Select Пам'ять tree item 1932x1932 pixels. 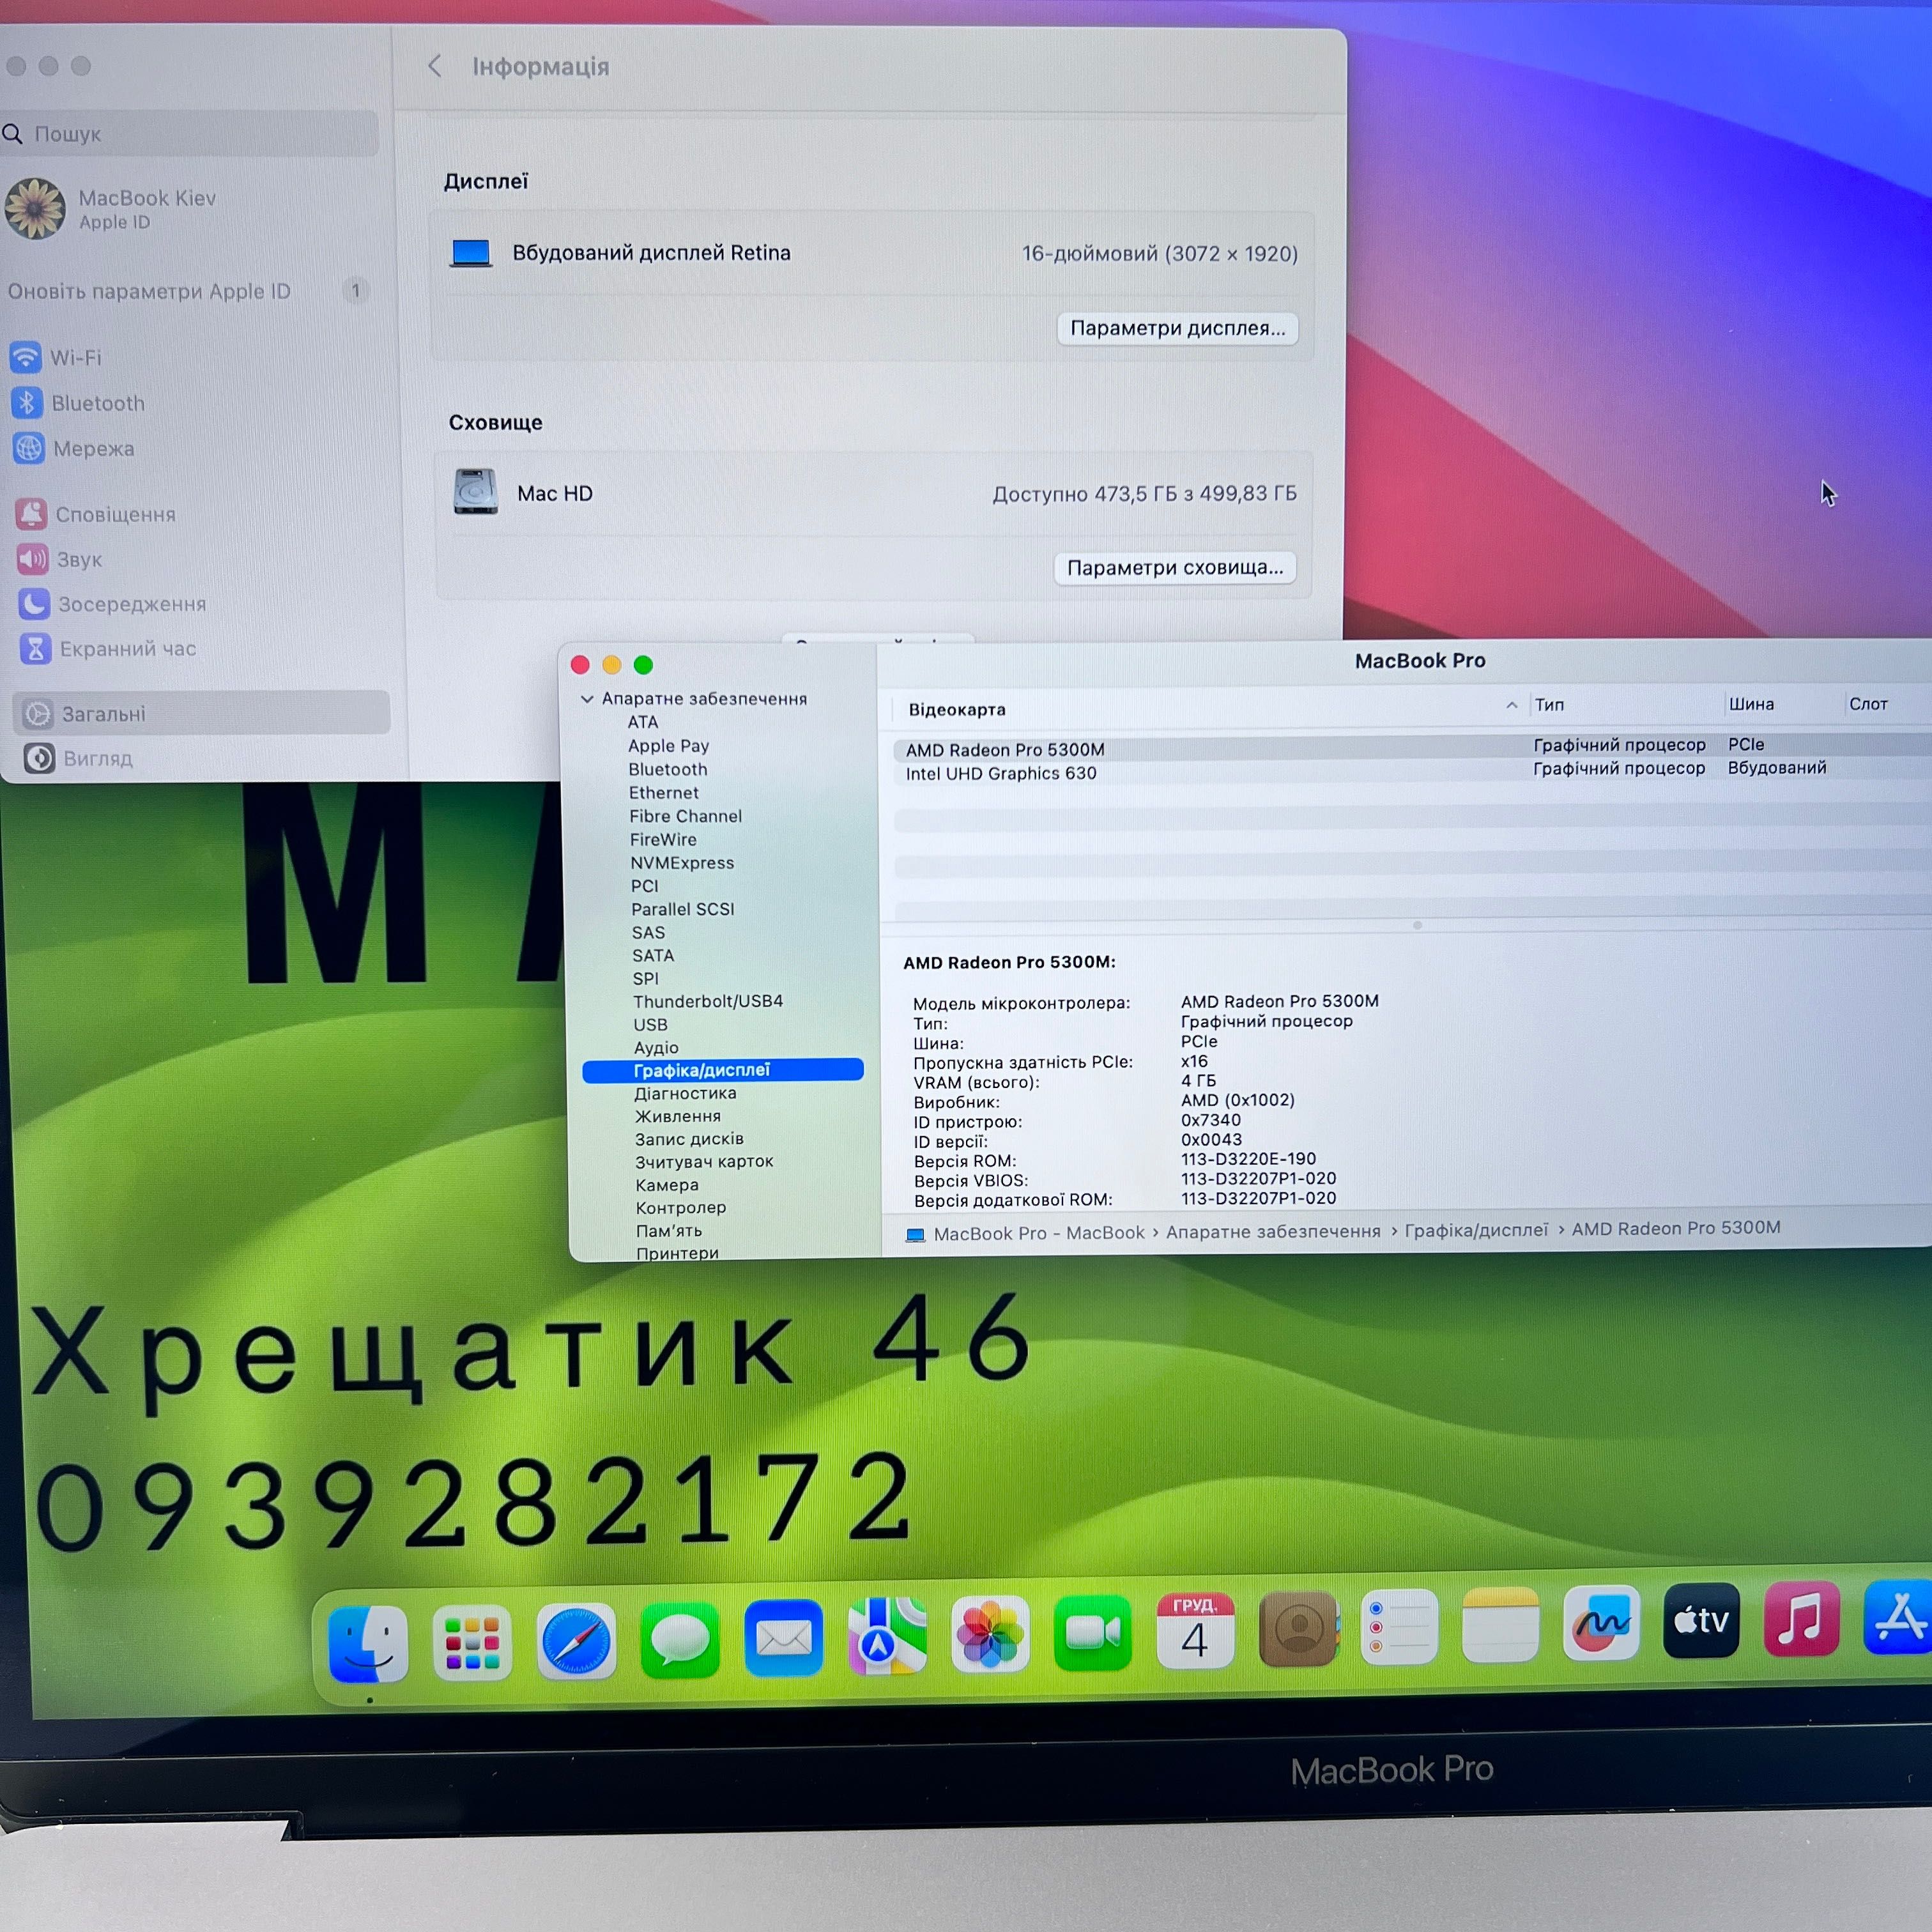point(669,1231)
